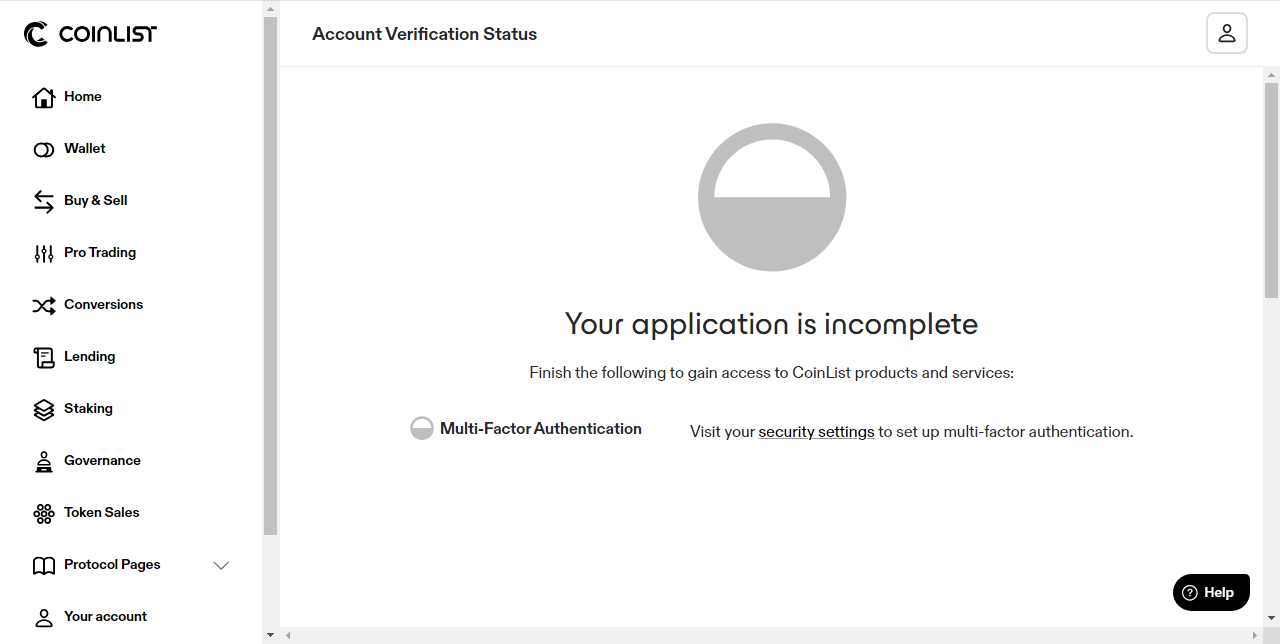Viewport: 1280px width, 644px height.
Task: Open the Pro Trading sliders icon
Action: pos(44,253)
